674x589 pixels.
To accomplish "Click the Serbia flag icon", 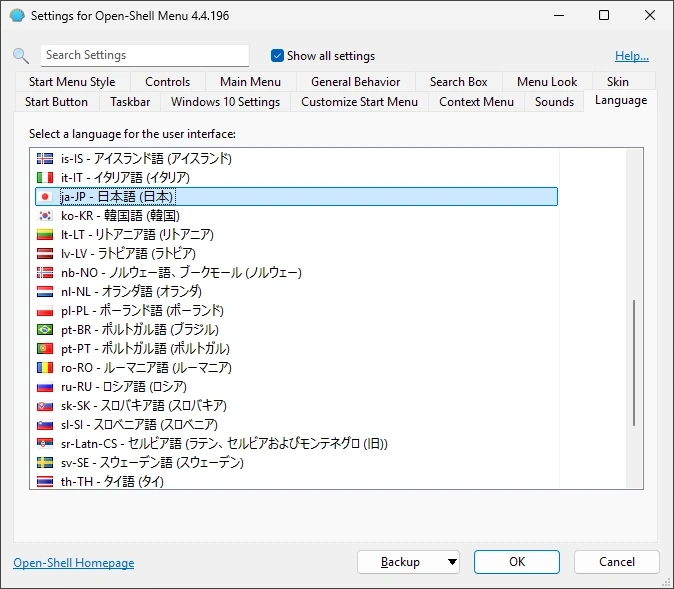I will tap(45, 443).
